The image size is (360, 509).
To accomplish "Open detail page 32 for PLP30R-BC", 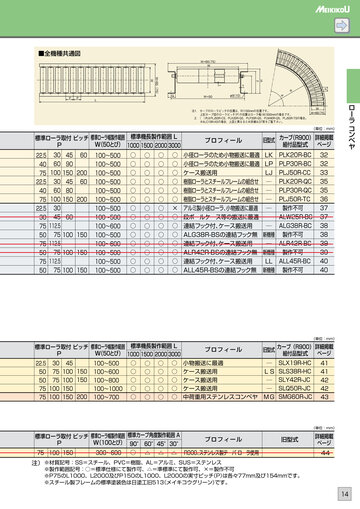I will [324, 164].
